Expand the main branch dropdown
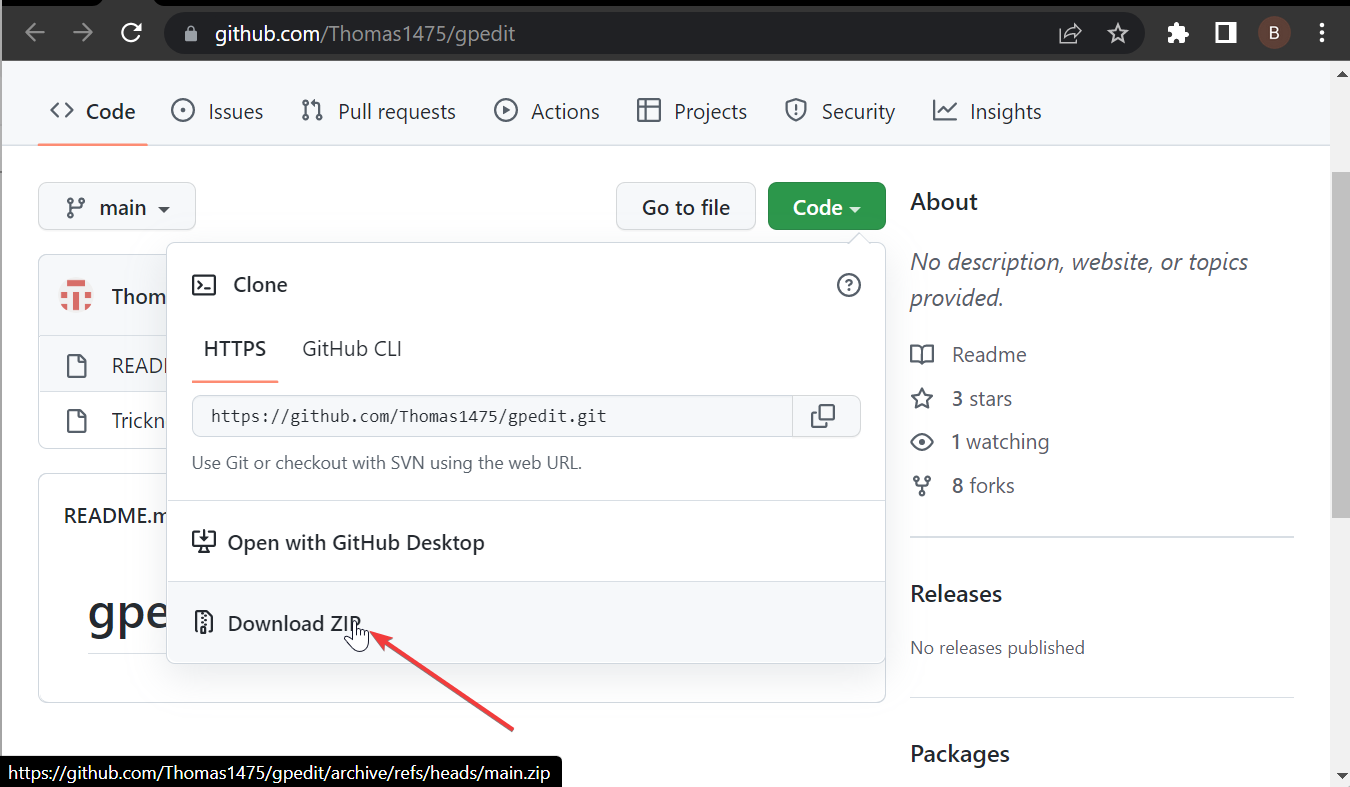Screen dimensions: 1350x787 [x=117, y=207]
